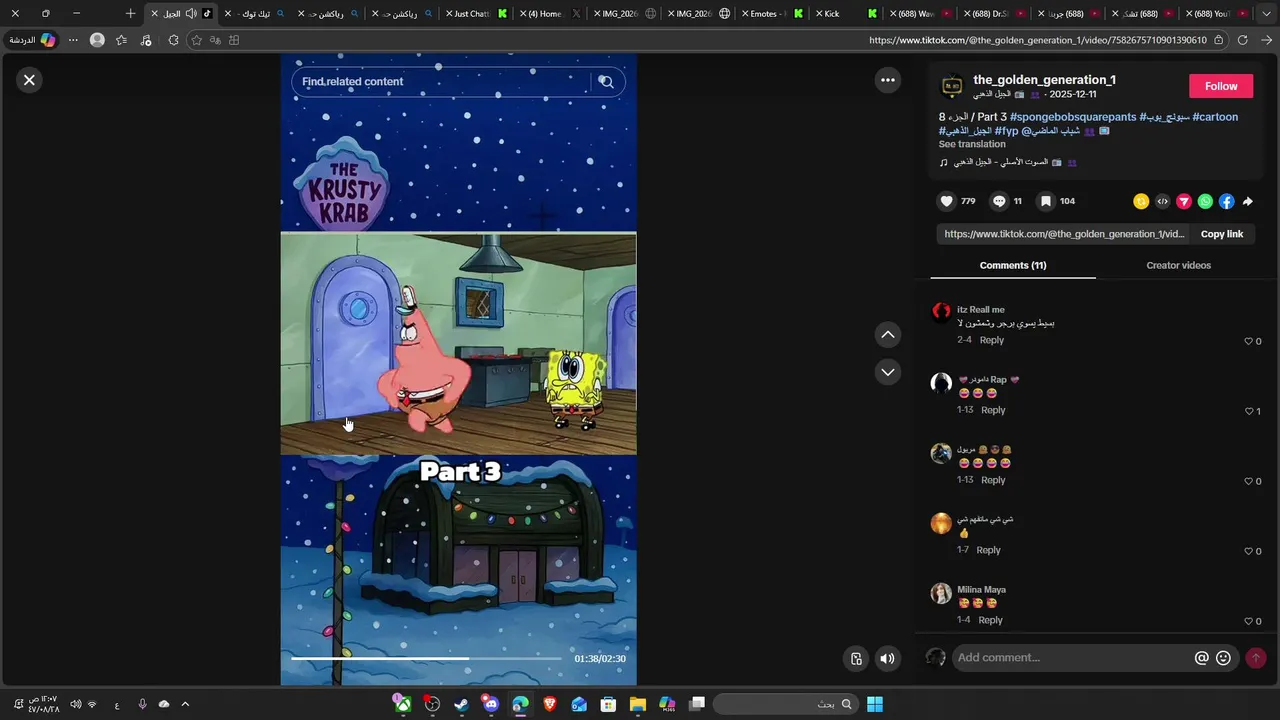Click the pink send to friends icon
The image size is (1280, 720).
coord(1184,201)
